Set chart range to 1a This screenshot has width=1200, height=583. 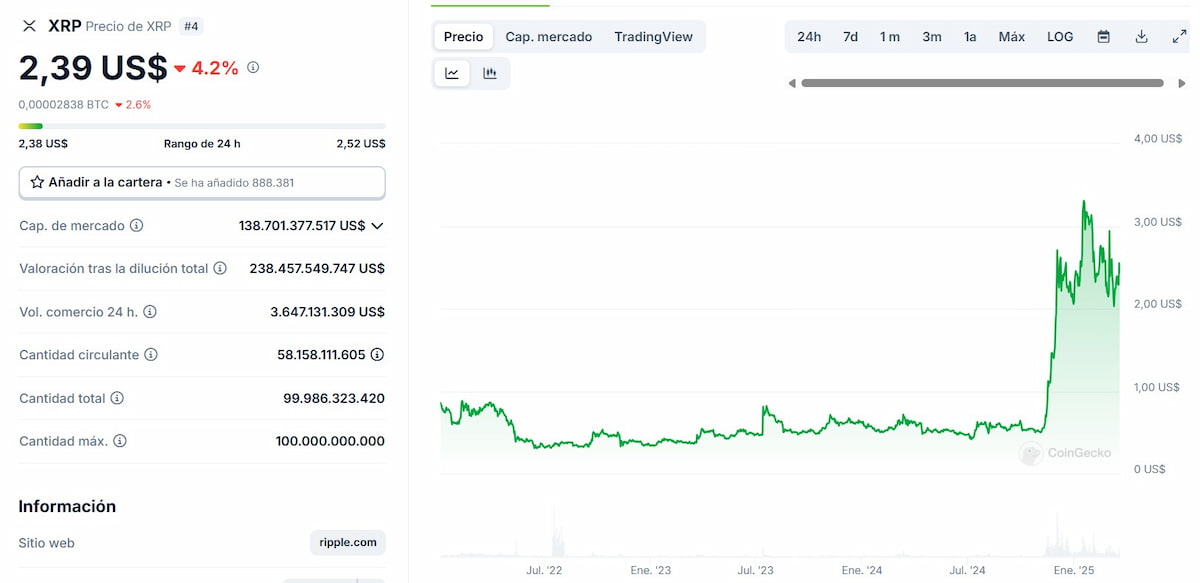tap(970, 37)
